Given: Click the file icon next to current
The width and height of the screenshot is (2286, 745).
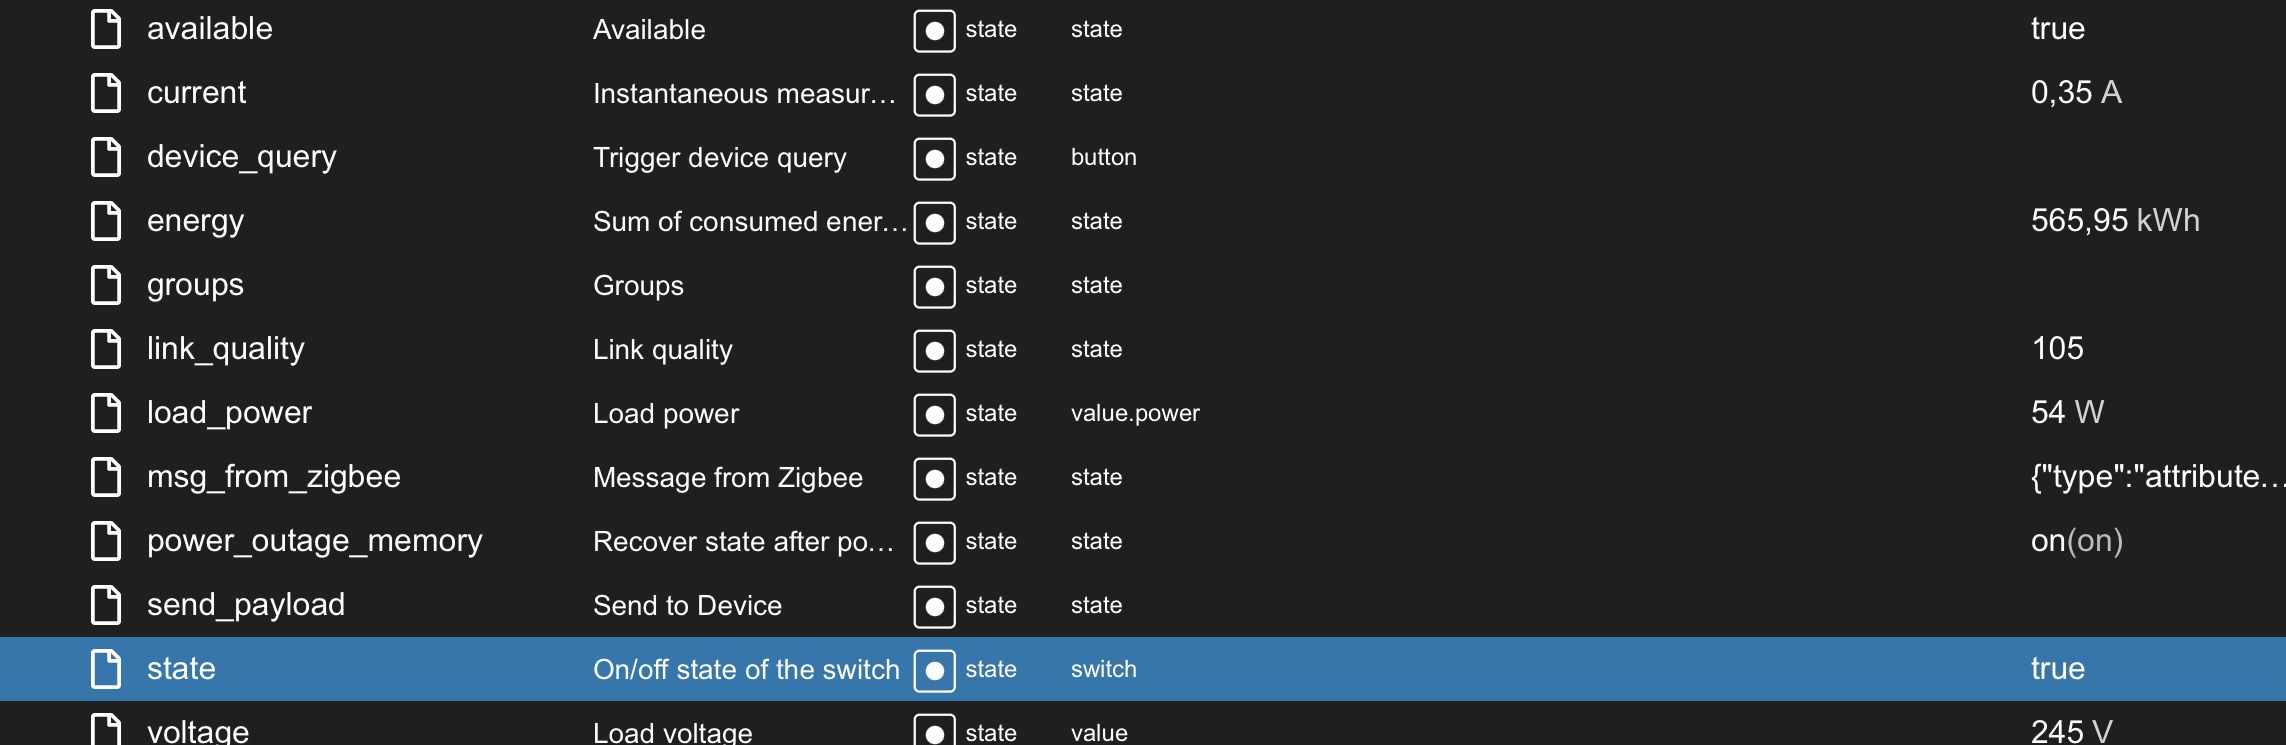Looking at the screenshot, I should (x=106, y=93).
